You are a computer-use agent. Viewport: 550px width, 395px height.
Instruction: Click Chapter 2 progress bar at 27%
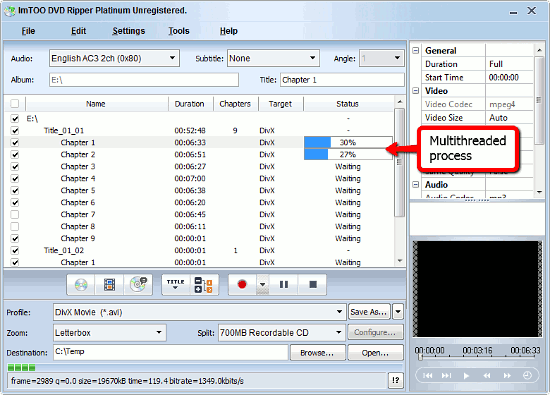coord(348,154)
